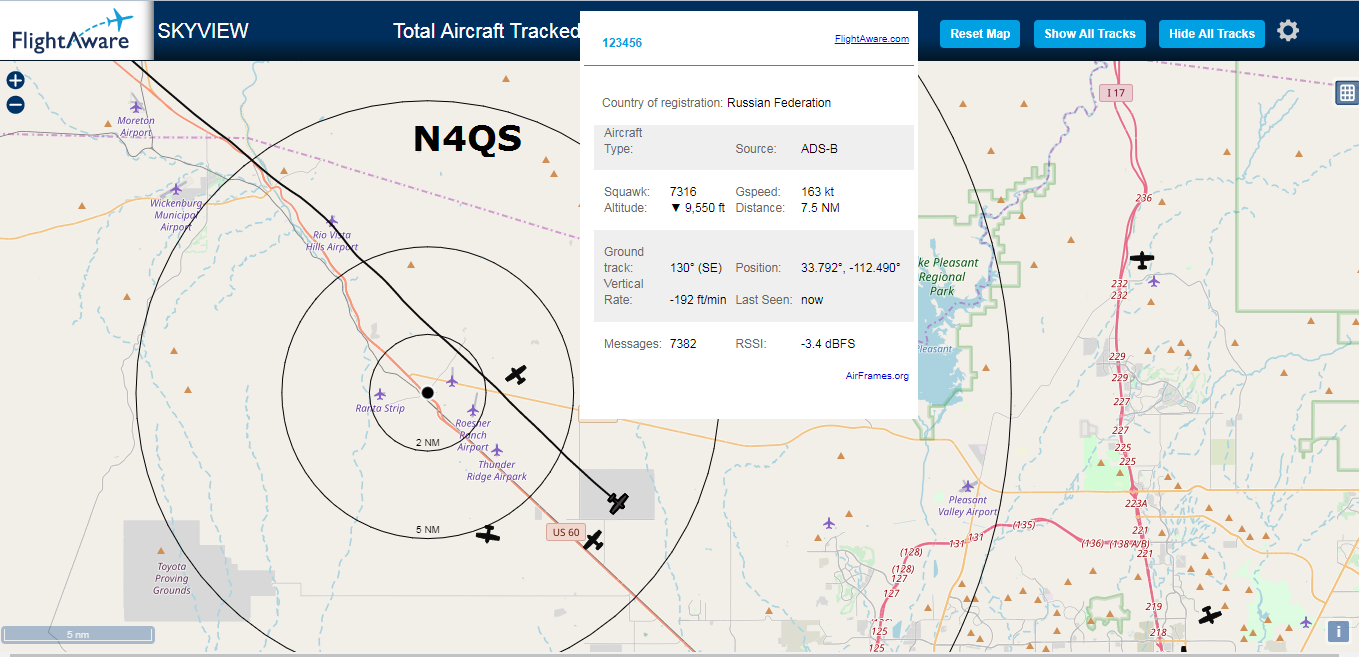The width and height of the screenshot is (1359, 657).
Task: Select aircraft icon near US 60 shield
Action: click(594, 541)
